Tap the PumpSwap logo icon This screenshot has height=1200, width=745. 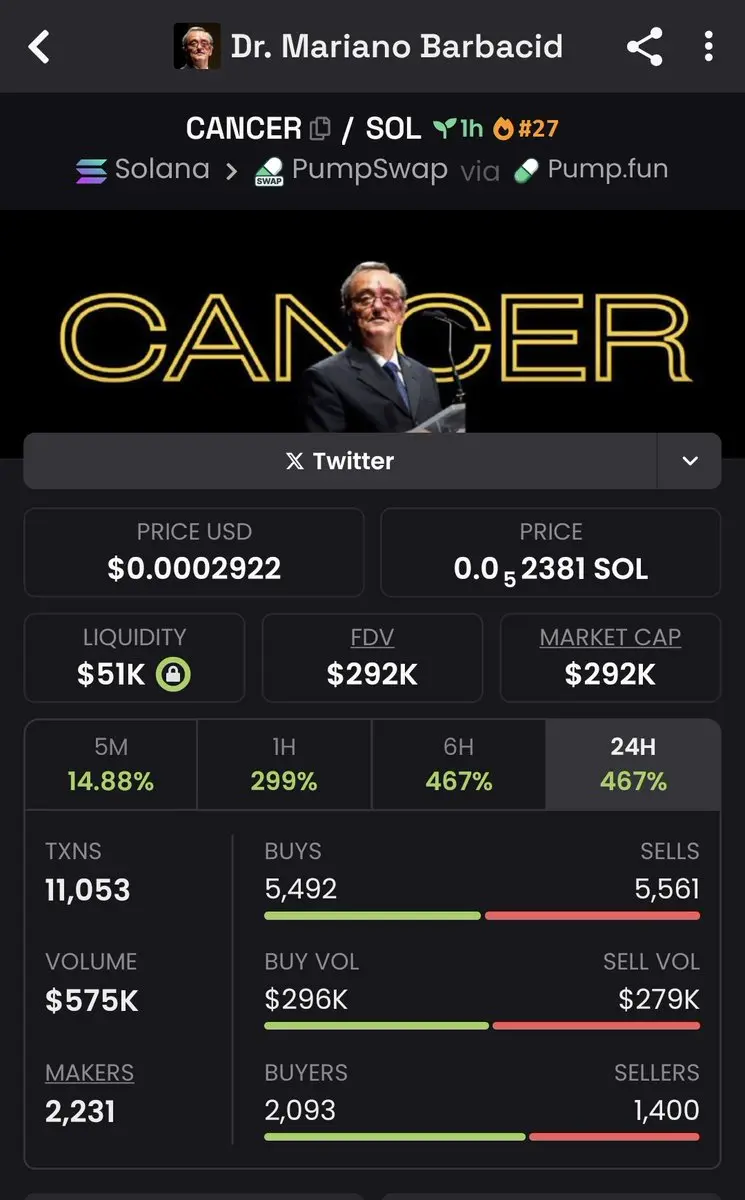tap(268, 172)
